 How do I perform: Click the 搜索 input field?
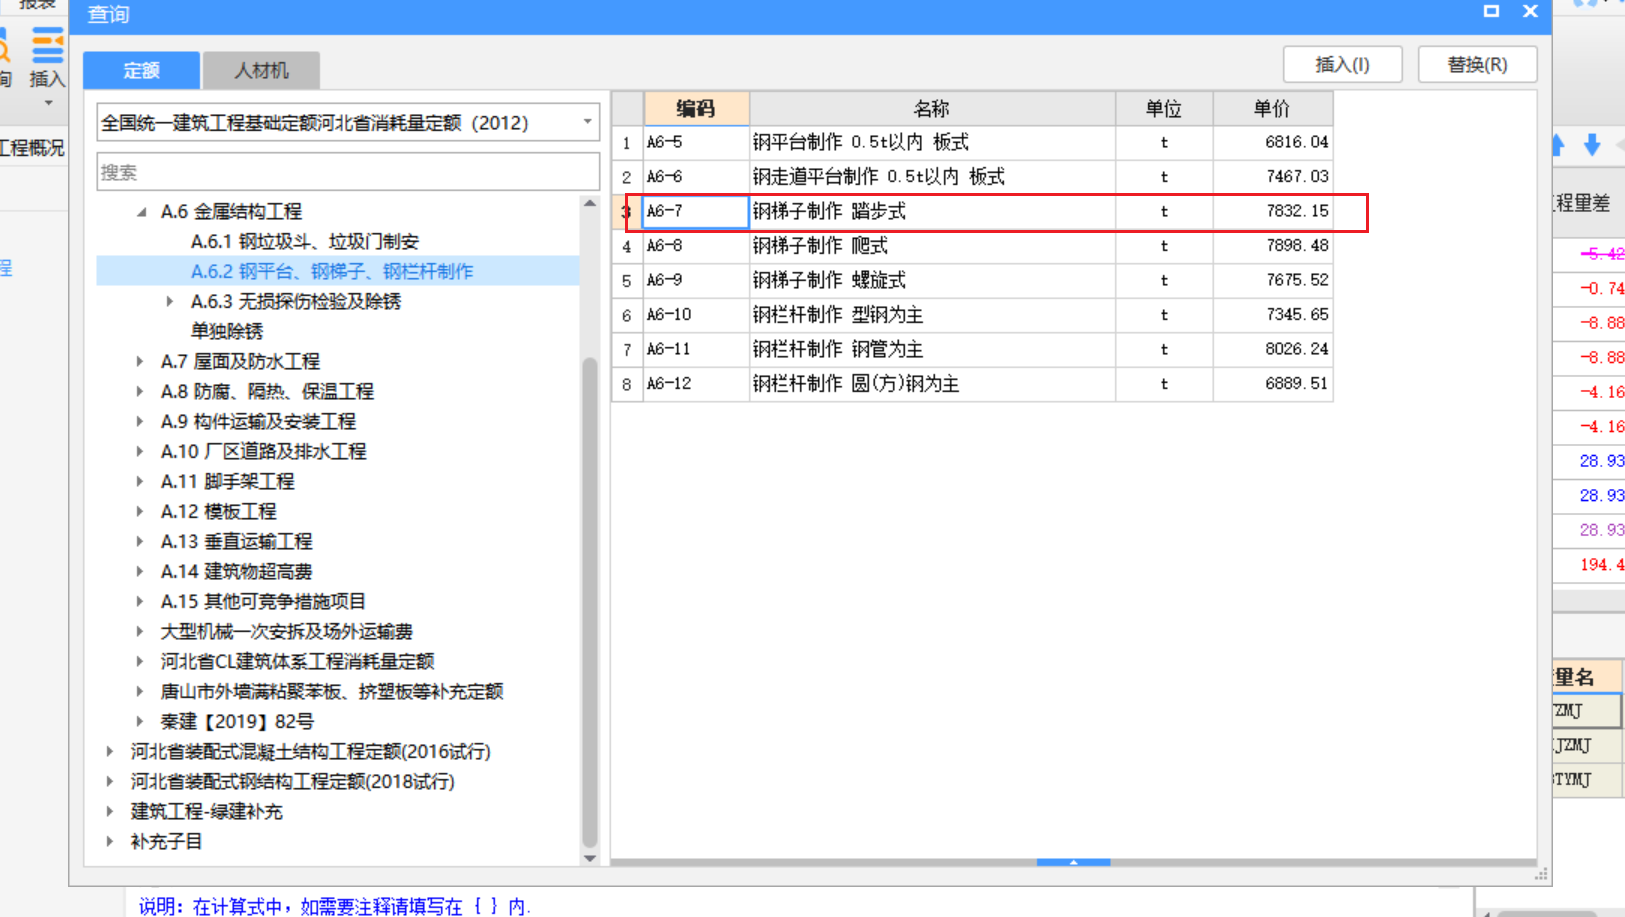click(348, 172)
